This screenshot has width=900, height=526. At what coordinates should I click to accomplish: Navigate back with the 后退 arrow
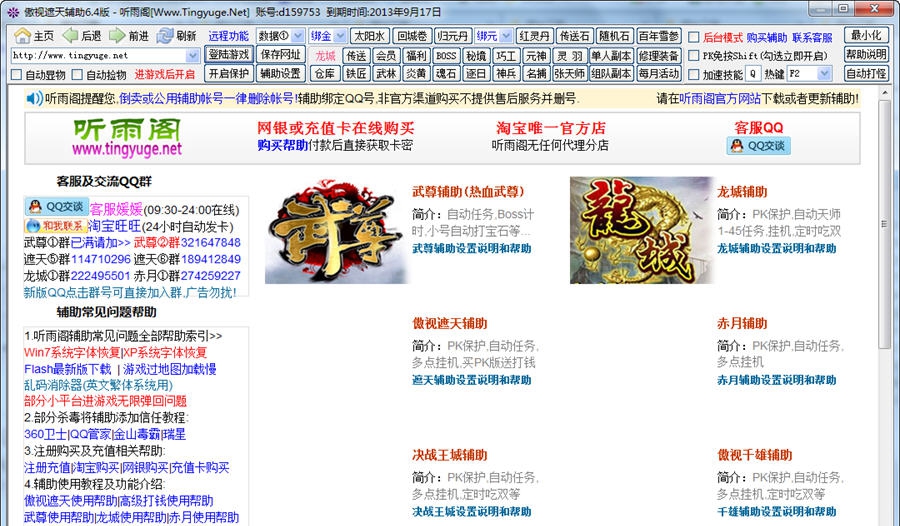[x=70, y=36]
